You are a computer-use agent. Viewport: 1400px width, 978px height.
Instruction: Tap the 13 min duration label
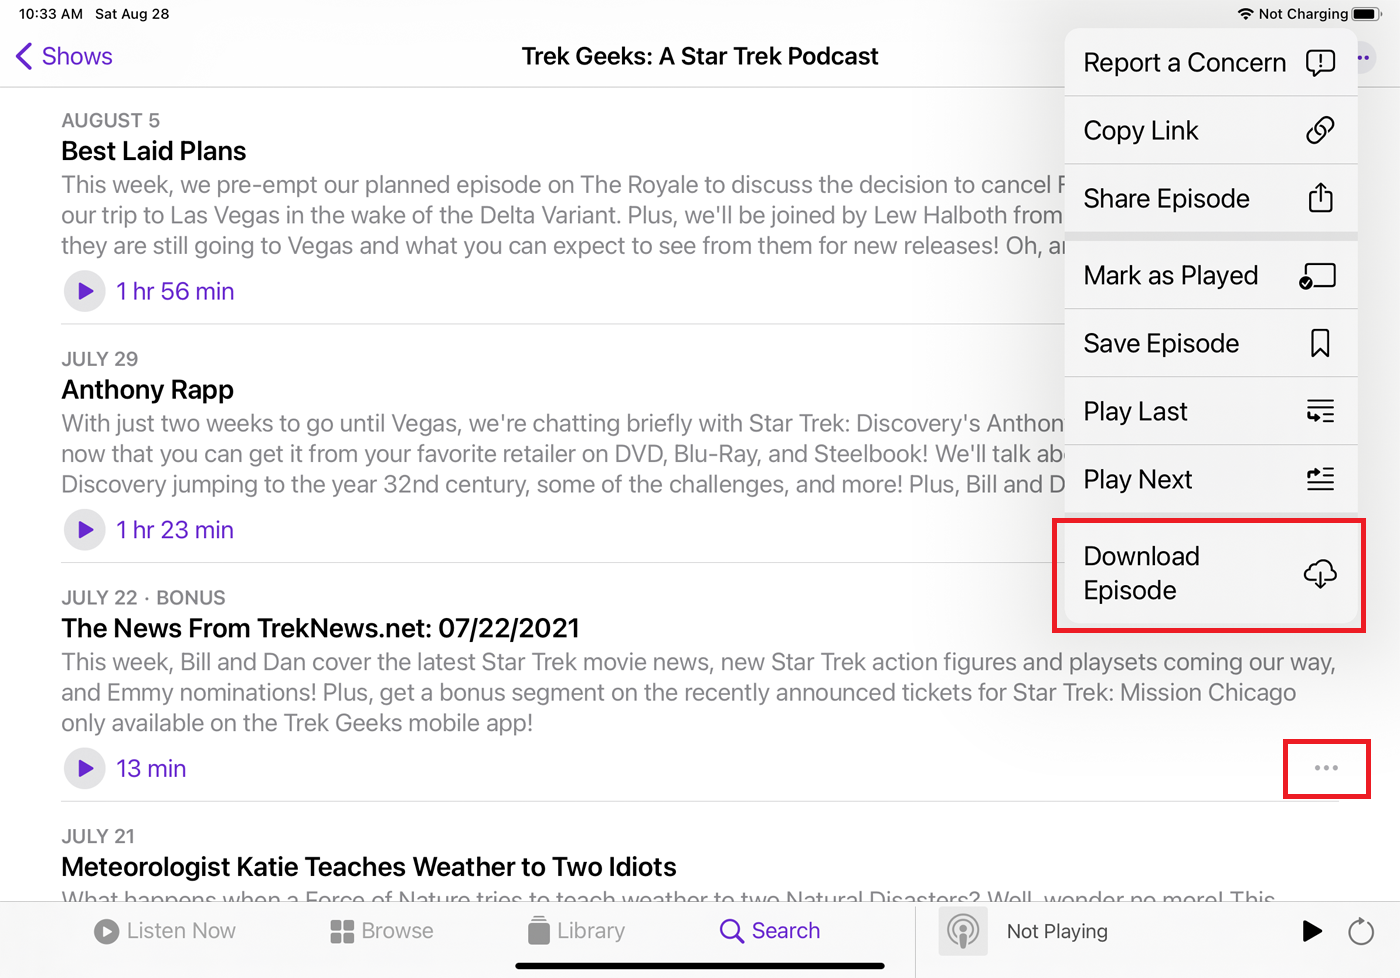(x=151, y=768)
